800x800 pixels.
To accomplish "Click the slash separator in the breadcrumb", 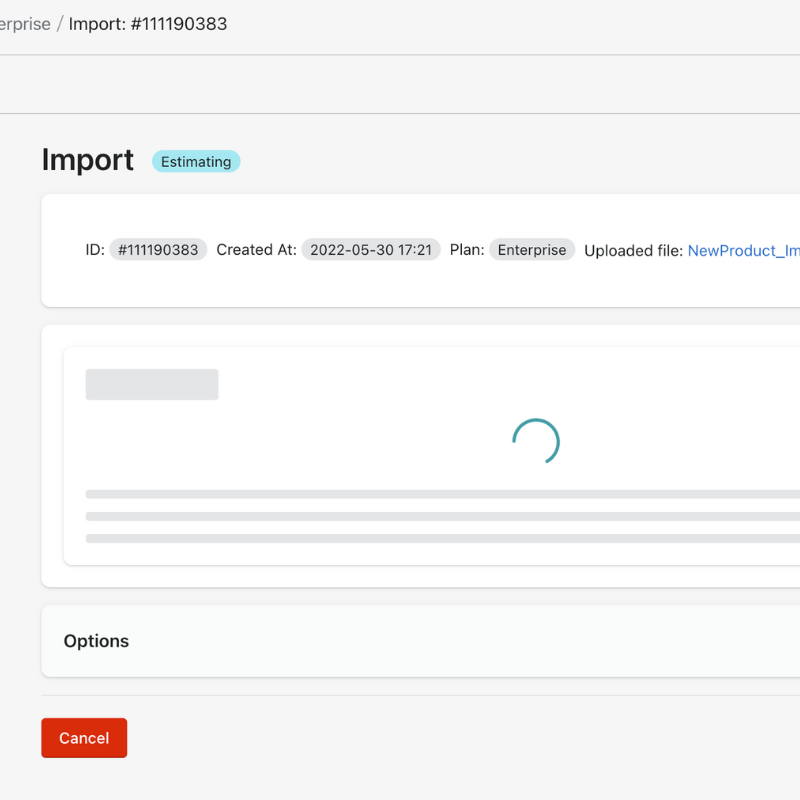I will click(60, 24).
